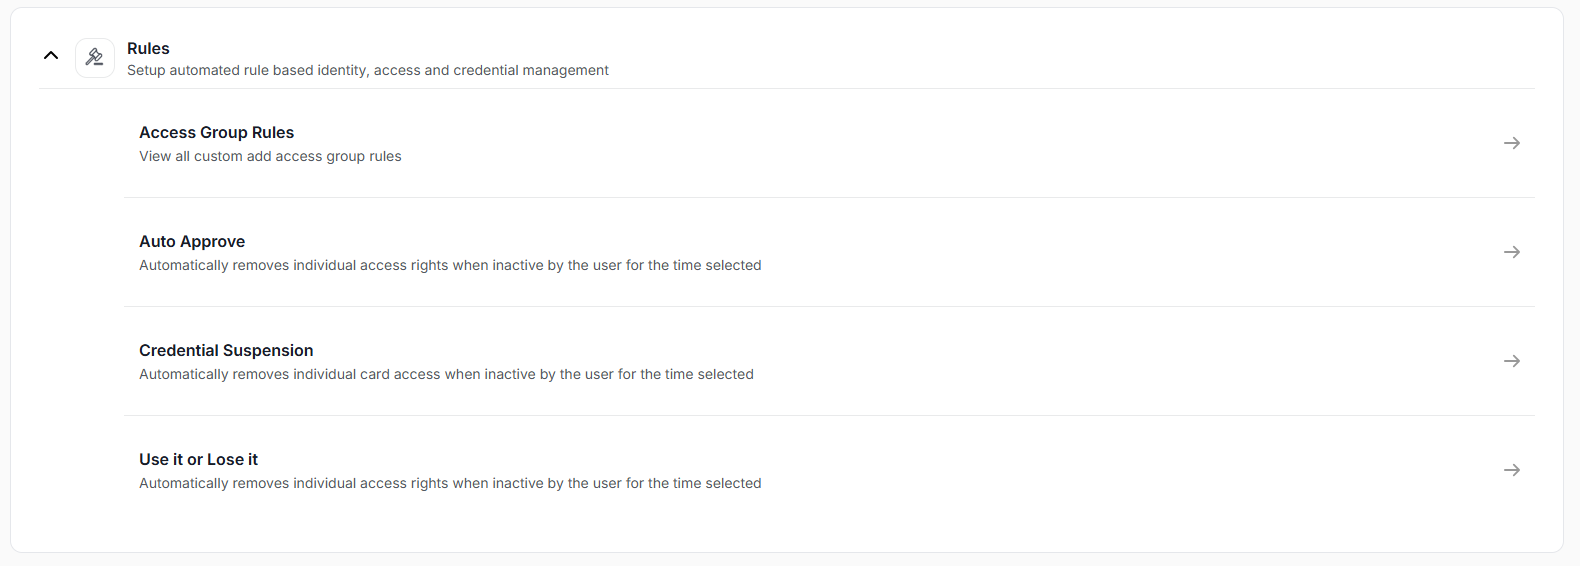Open the Use it or Lose it title
The image size is (1580, 566).
[198, 459]
